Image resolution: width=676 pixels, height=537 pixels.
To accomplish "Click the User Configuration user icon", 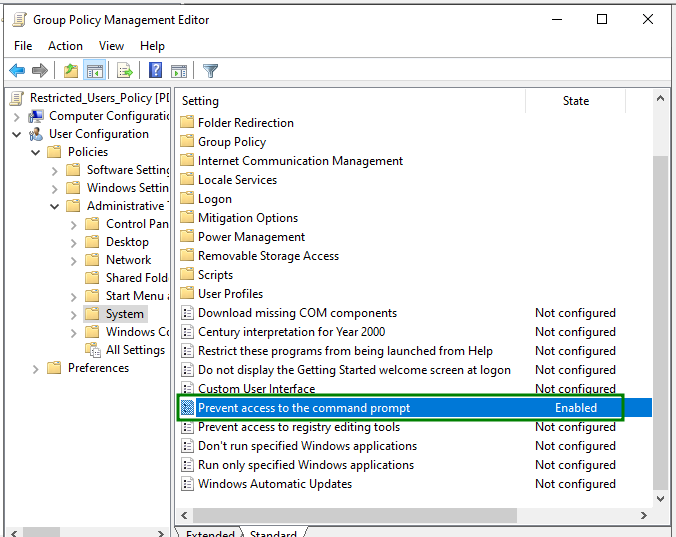I will 36,134.
